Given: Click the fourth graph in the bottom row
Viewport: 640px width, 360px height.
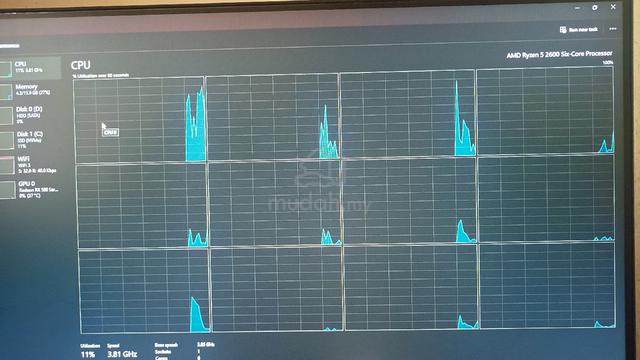Looking at the screenshot, I should [x=548, y=285].
